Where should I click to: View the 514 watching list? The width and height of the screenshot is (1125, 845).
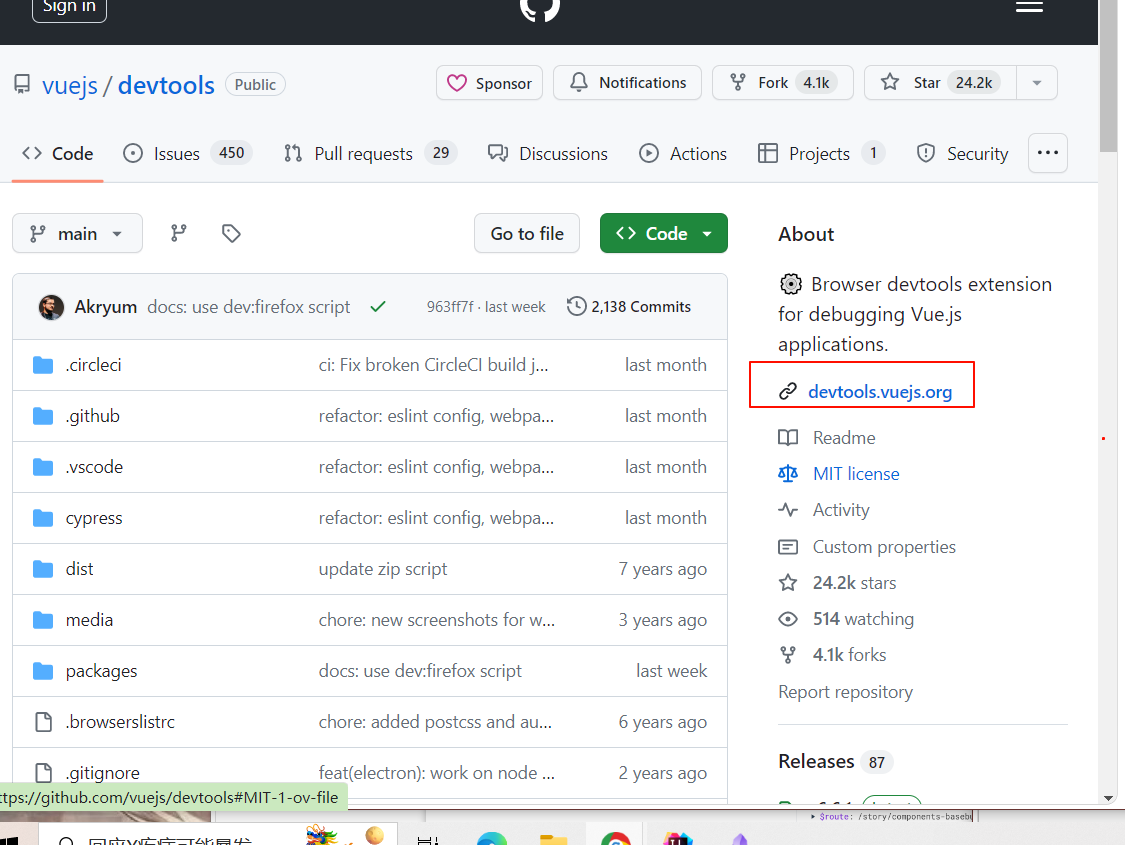tap(863, 619)
